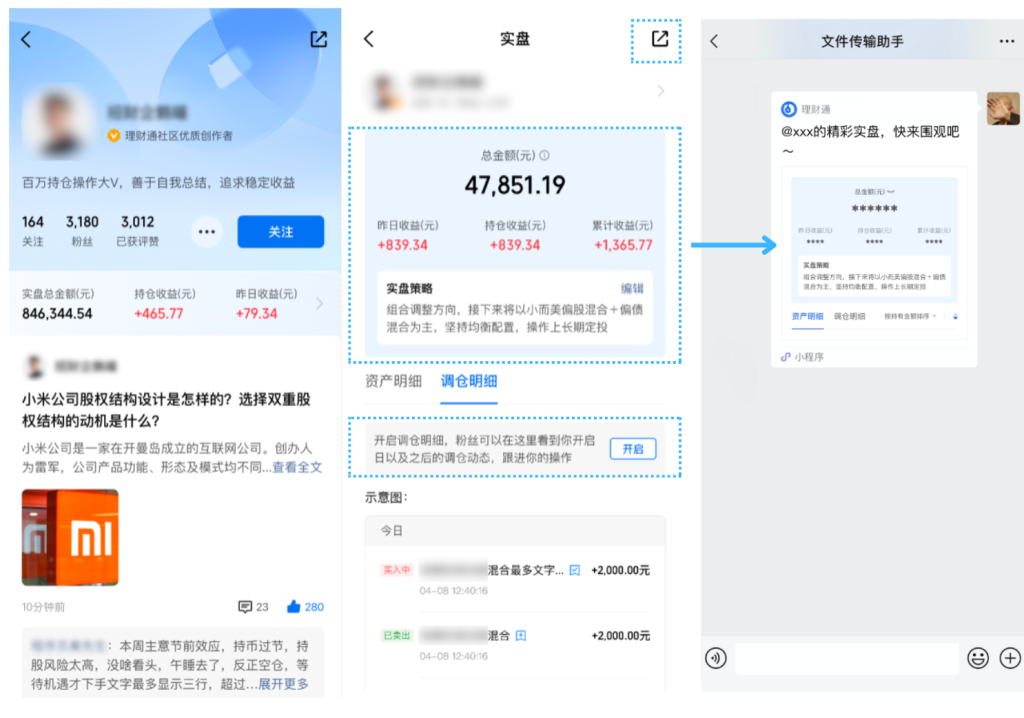Expand the chevron beside 昨日收益 on profile

319,304
